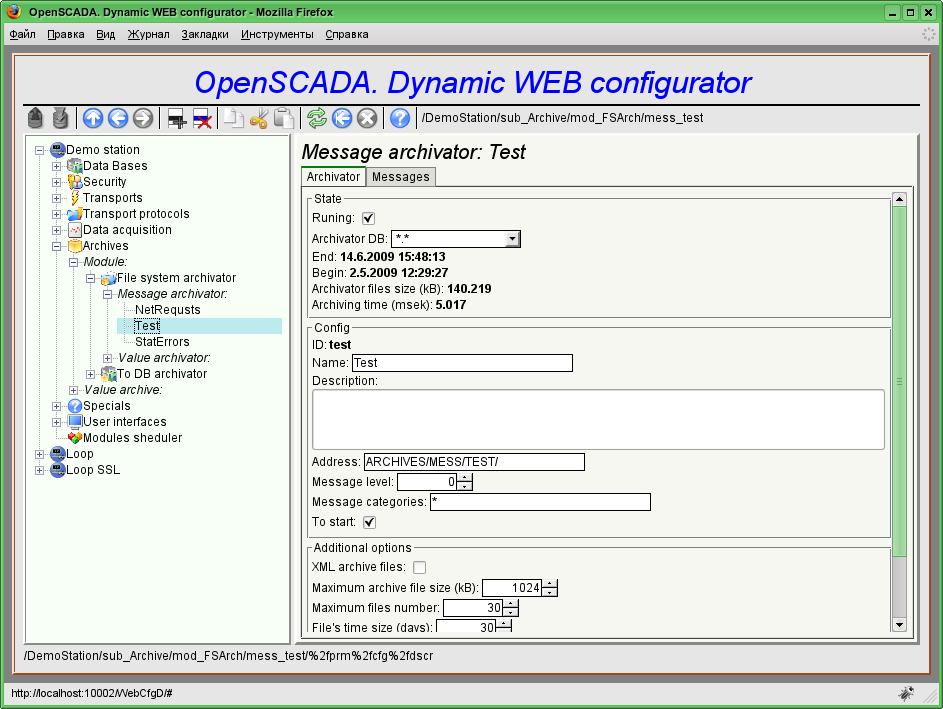Click the gray stop update icon
This screenshot has width=943, height=709.
pos(367,118)
